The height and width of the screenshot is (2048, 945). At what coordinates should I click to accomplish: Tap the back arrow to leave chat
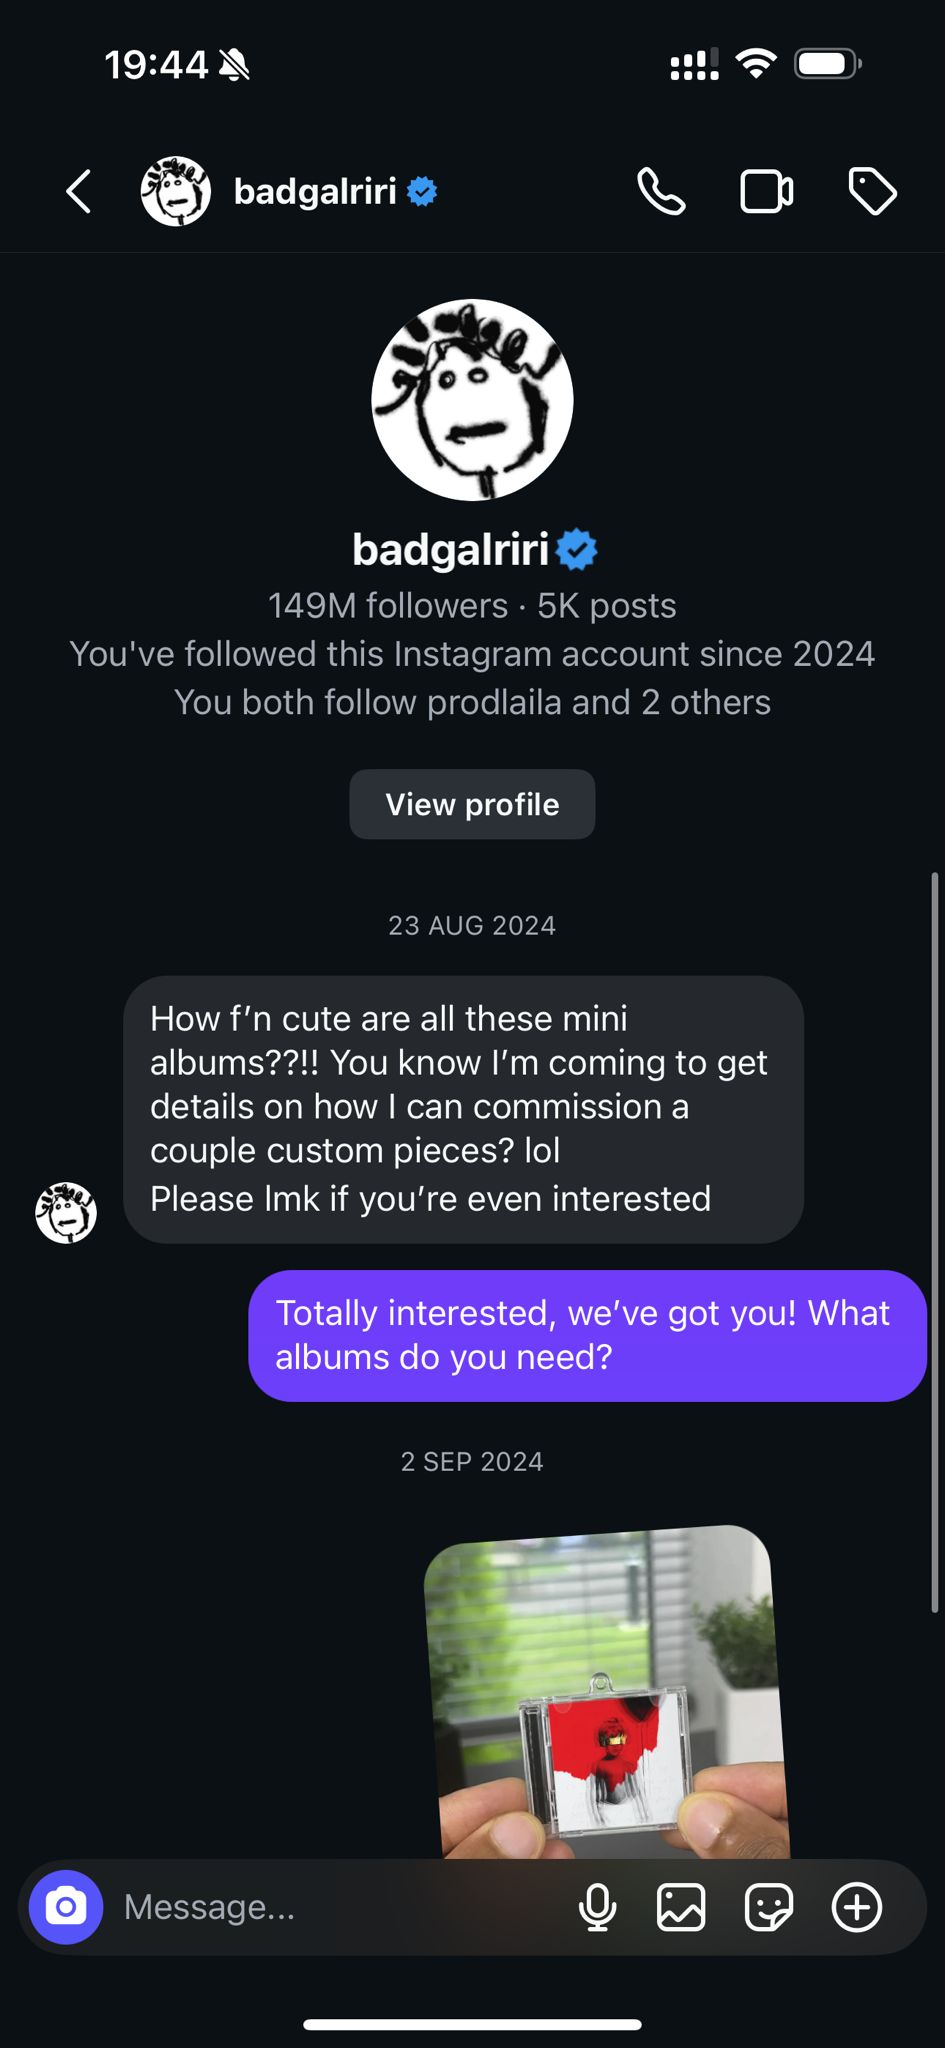79,191
